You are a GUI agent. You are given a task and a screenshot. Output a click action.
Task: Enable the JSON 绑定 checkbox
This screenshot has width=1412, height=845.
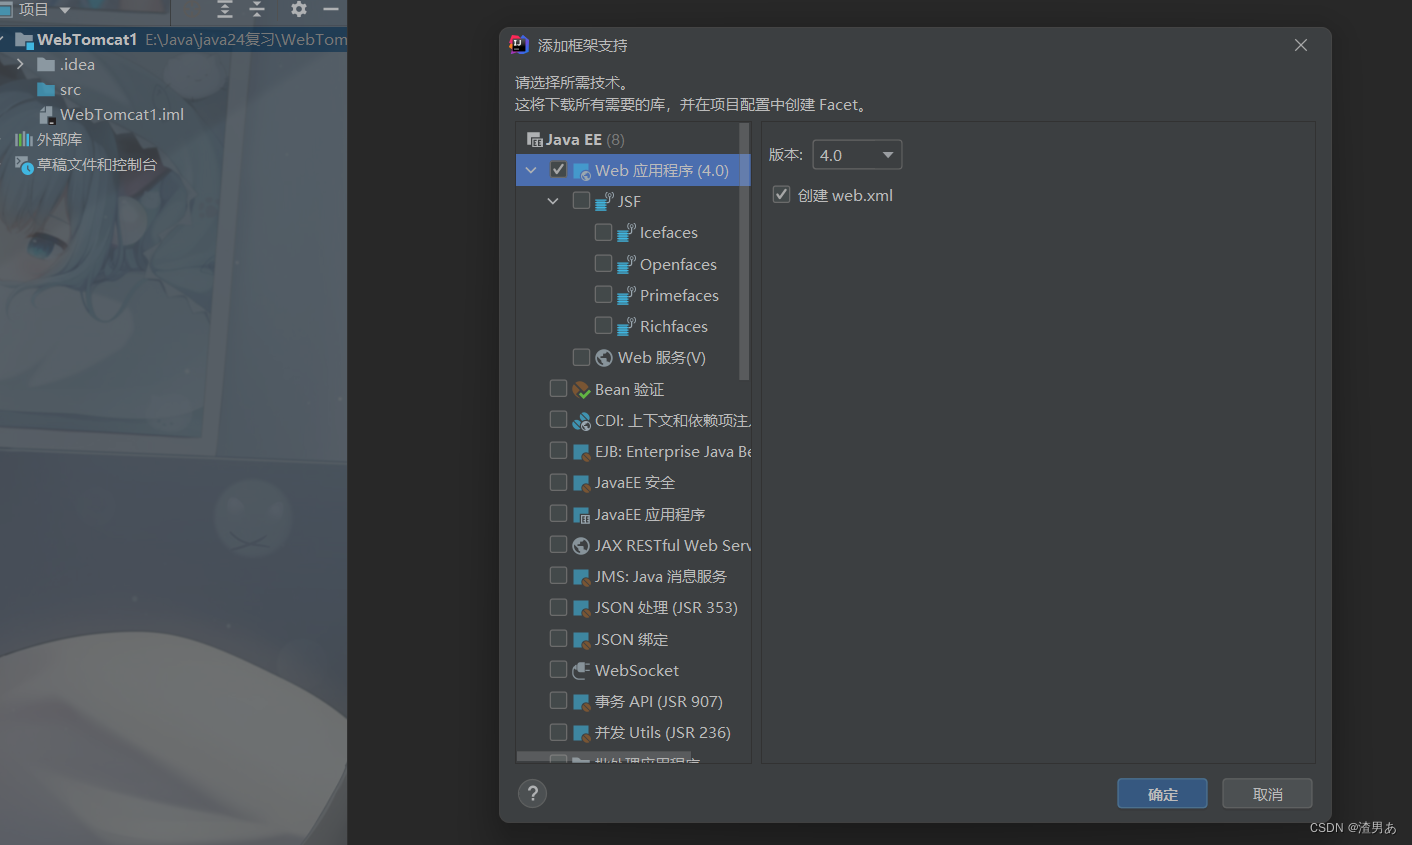pyautogui.click(x=559, y=638)
